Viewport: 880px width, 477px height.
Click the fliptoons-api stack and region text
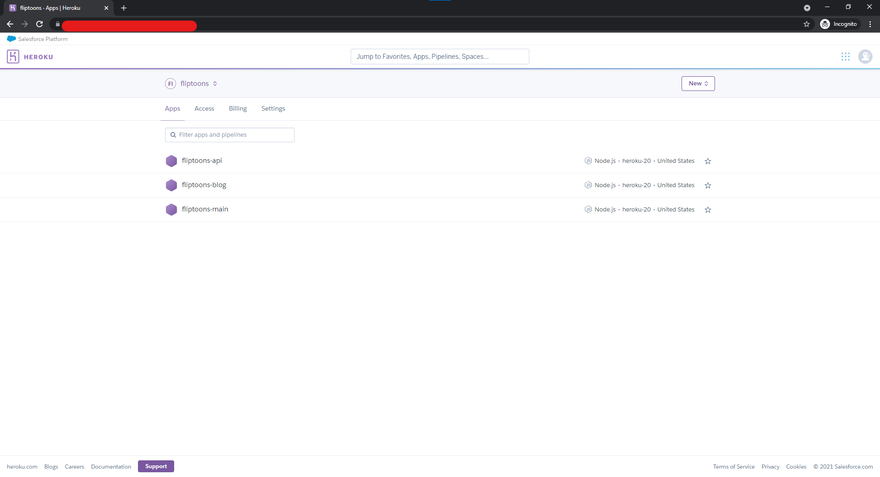pos(644,160)
